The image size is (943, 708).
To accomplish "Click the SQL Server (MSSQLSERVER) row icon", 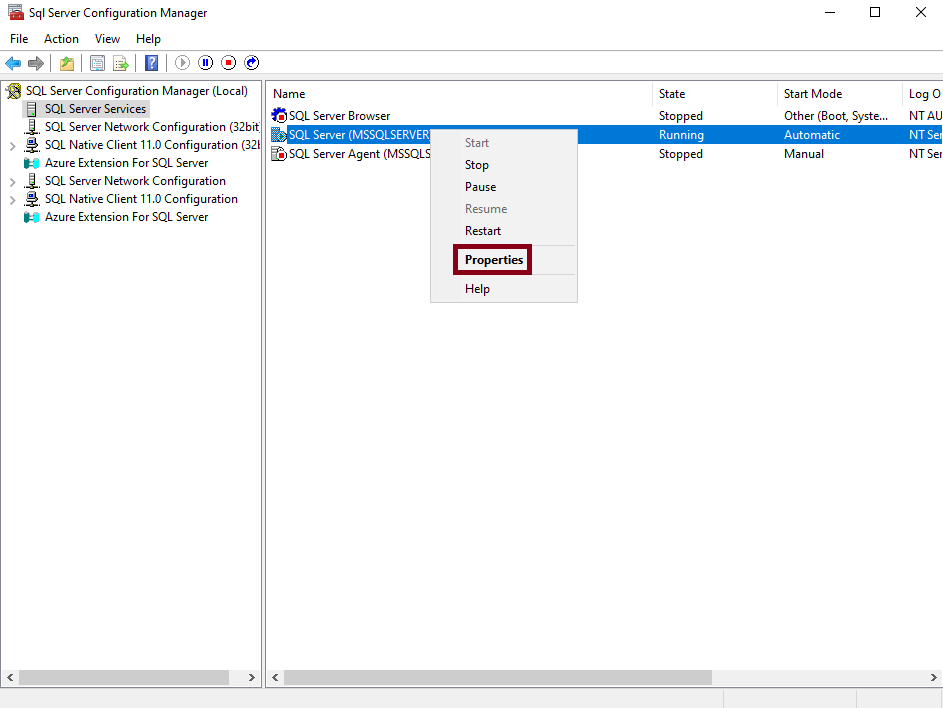I will click(279, 134).
